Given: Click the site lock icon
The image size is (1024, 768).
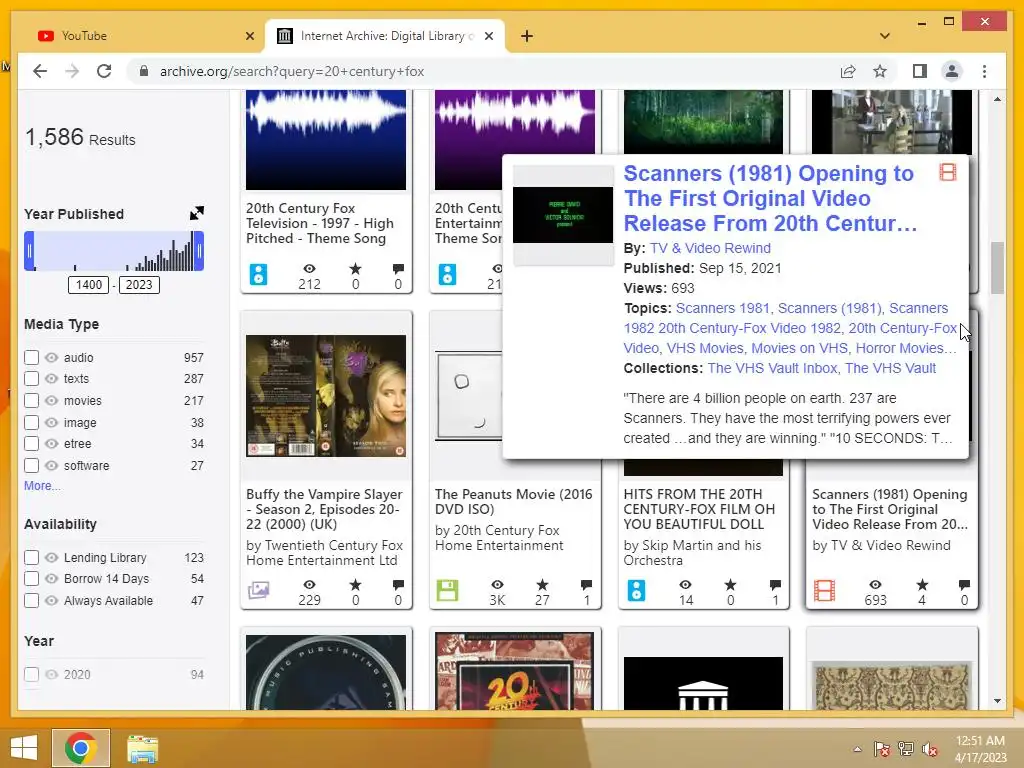Looking at the screenshot, I should tap(144, 71).
